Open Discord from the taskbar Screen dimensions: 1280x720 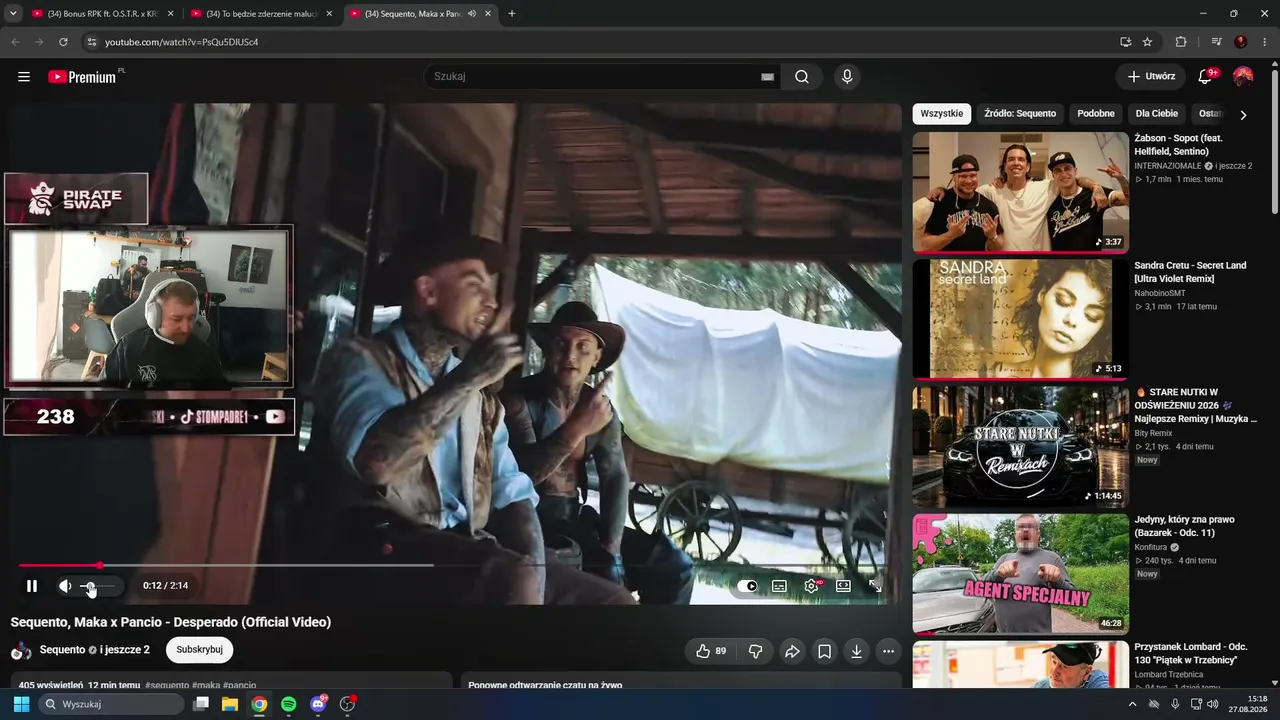coord(318,704)
